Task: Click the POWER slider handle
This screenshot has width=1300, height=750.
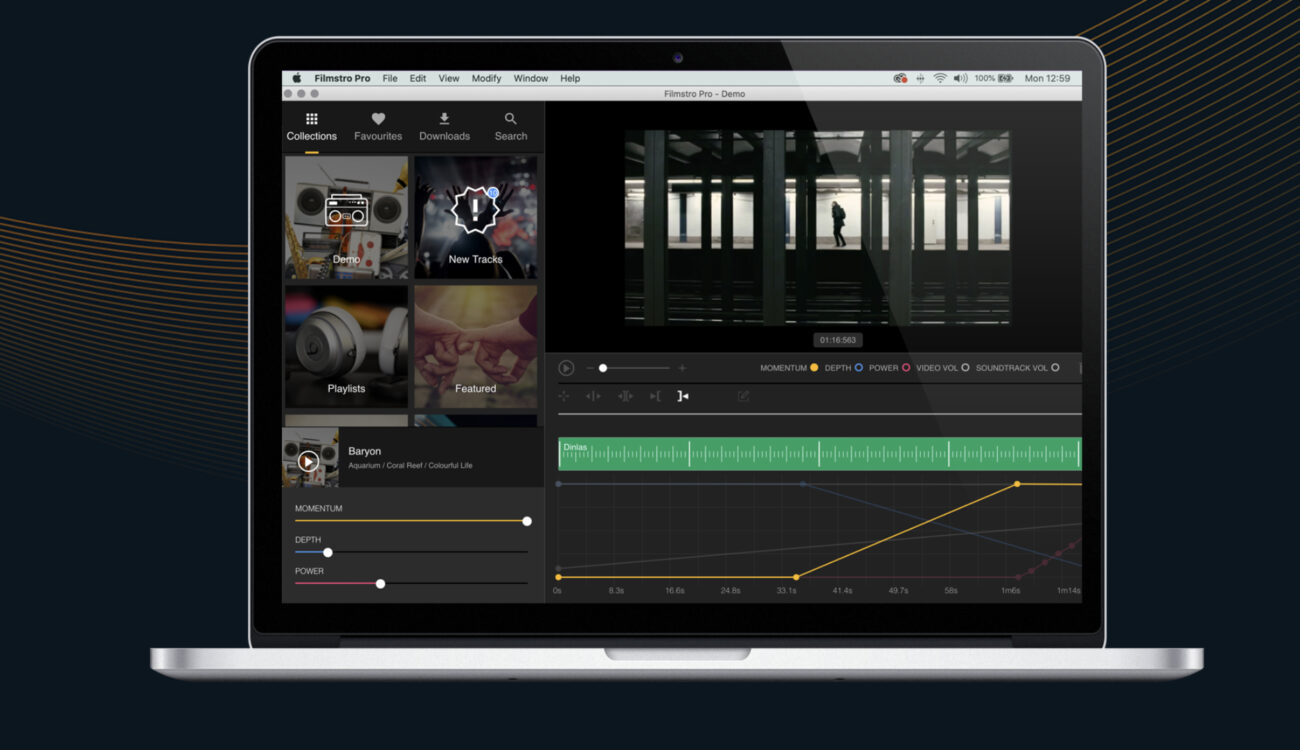Action: 380,583
